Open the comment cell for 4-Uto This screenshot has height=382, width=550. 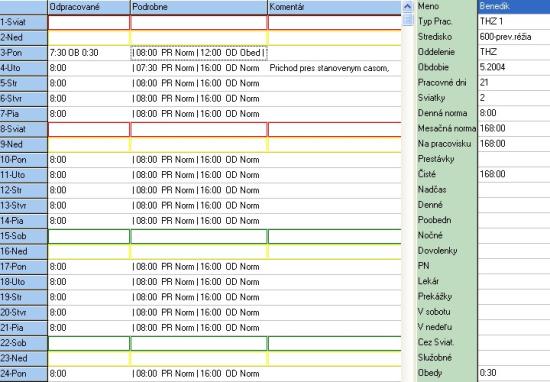pos(334,68)
